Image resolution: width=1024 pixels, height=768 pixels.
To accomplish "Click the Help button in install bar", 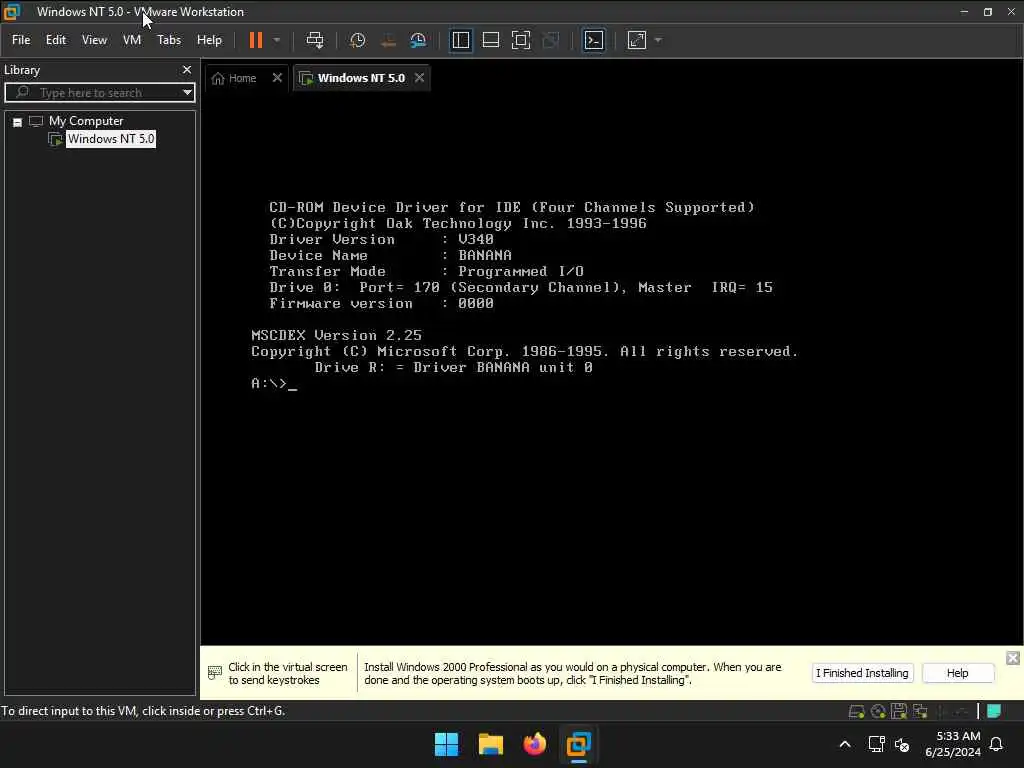I will click(x=957, y=673).
